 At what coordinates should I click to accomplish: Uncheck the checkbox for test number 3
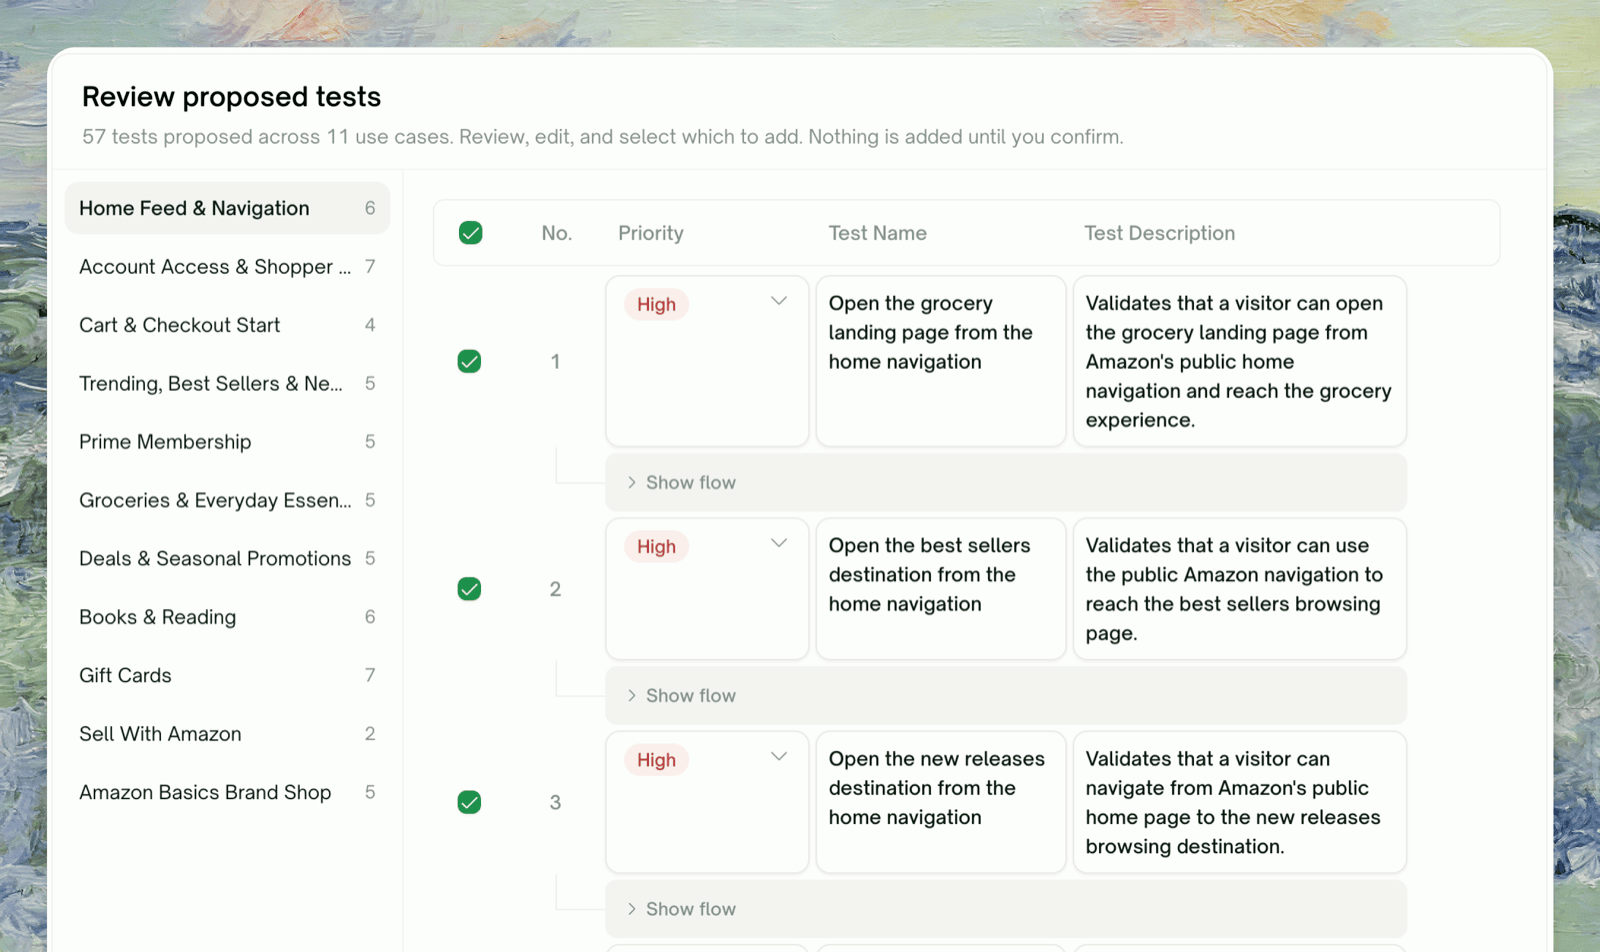click(x=469, y=802)
